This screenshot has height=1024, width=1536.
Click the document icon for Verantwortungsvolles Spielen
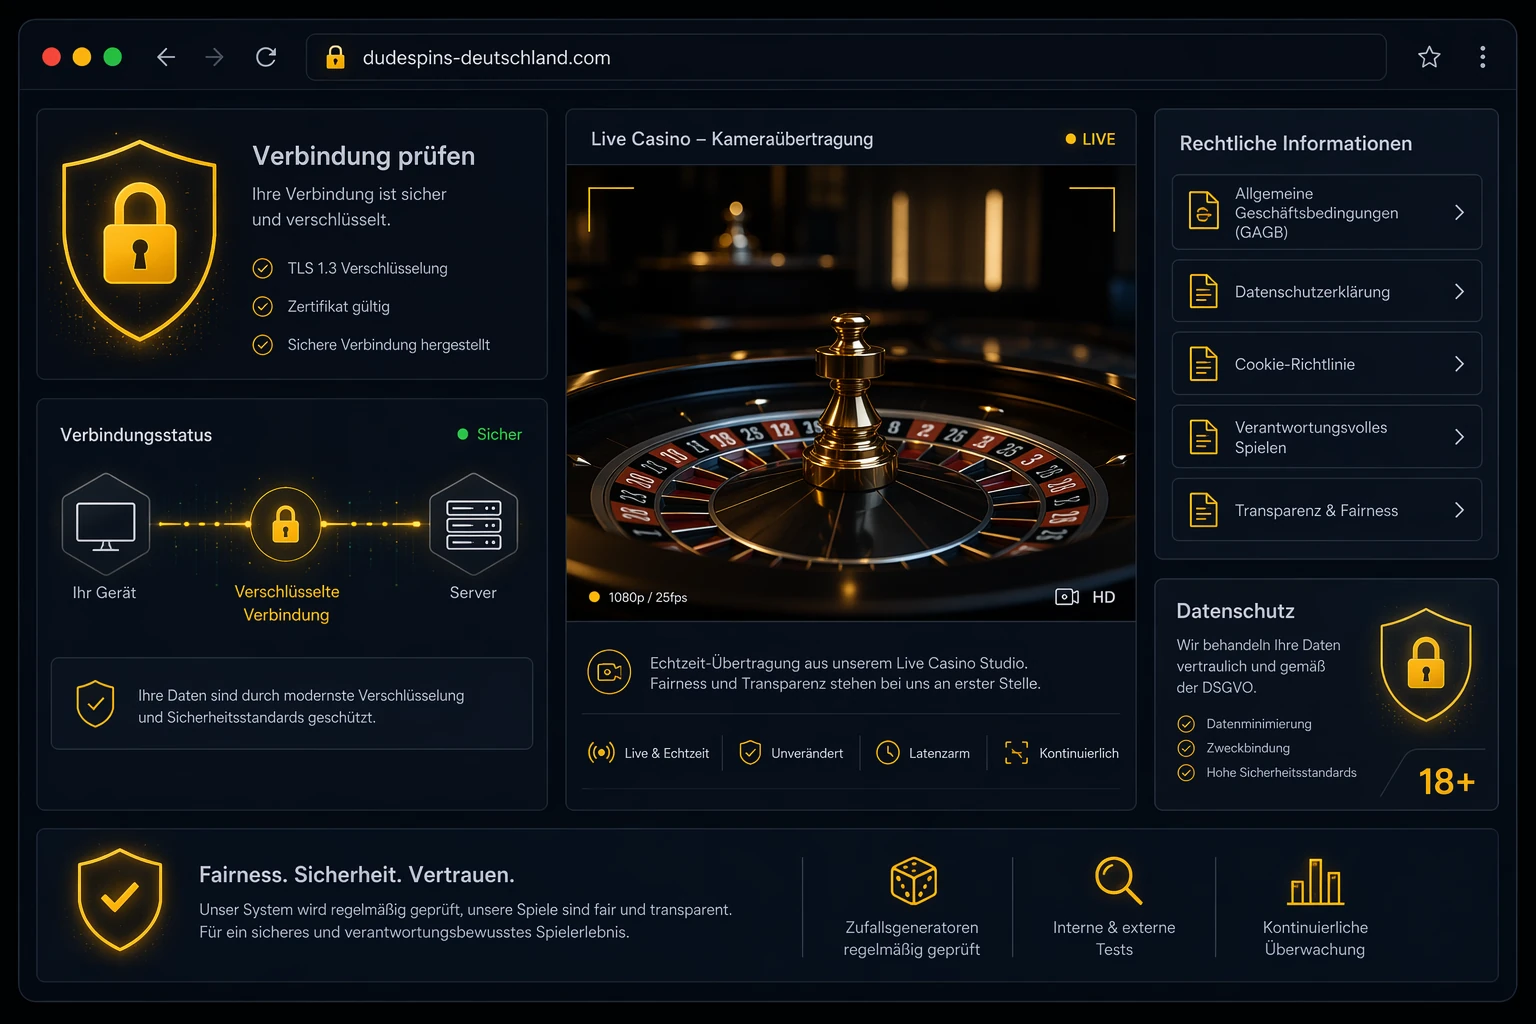click(1204, 437)
